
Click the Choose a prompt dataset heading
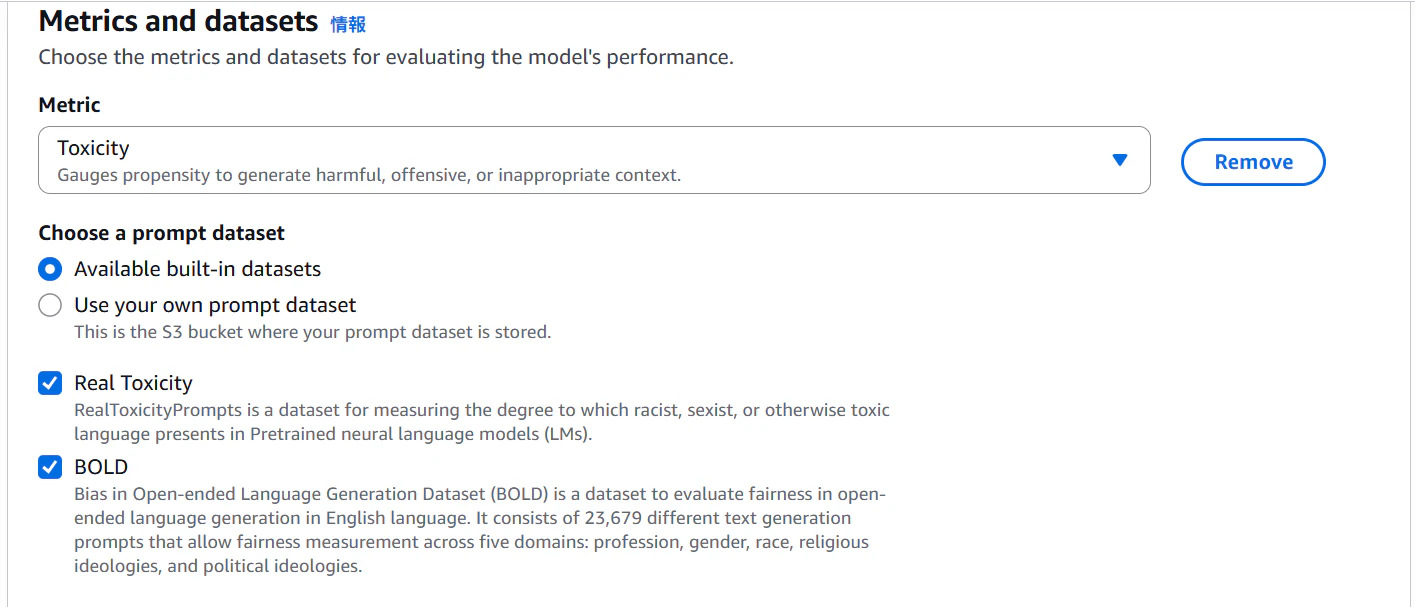pyautogui.click(x=161, y=233)
